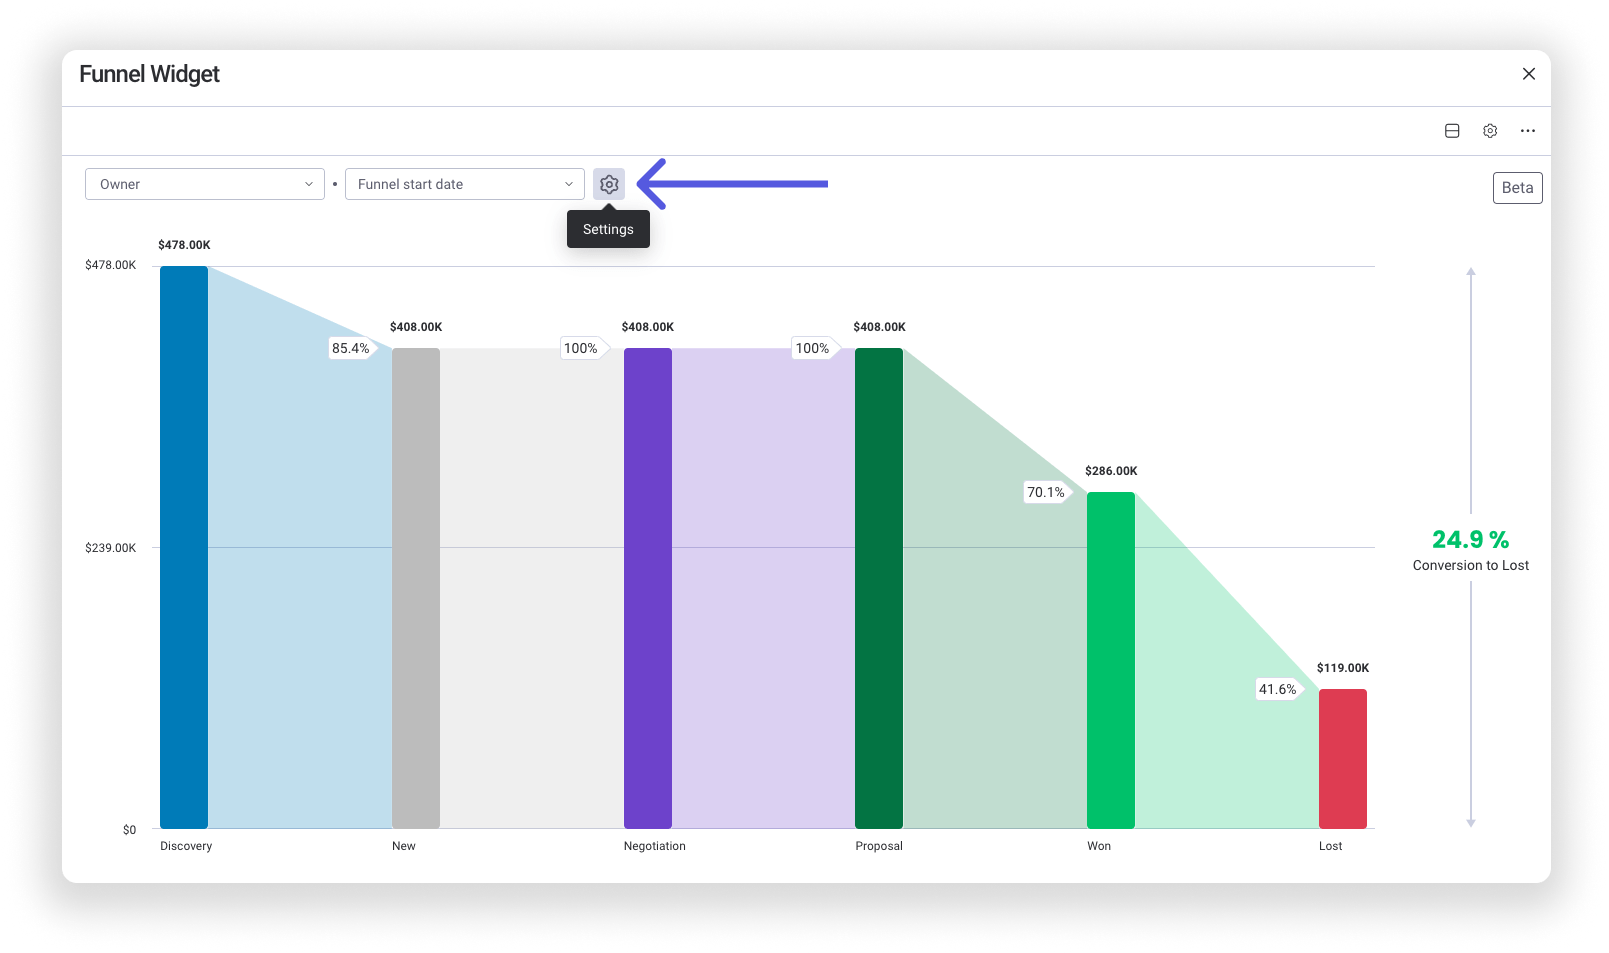The width and height of the screenshot is (1609, 953).
Task: Open the Funnel start date dropdown
Action: click(463, 184)
